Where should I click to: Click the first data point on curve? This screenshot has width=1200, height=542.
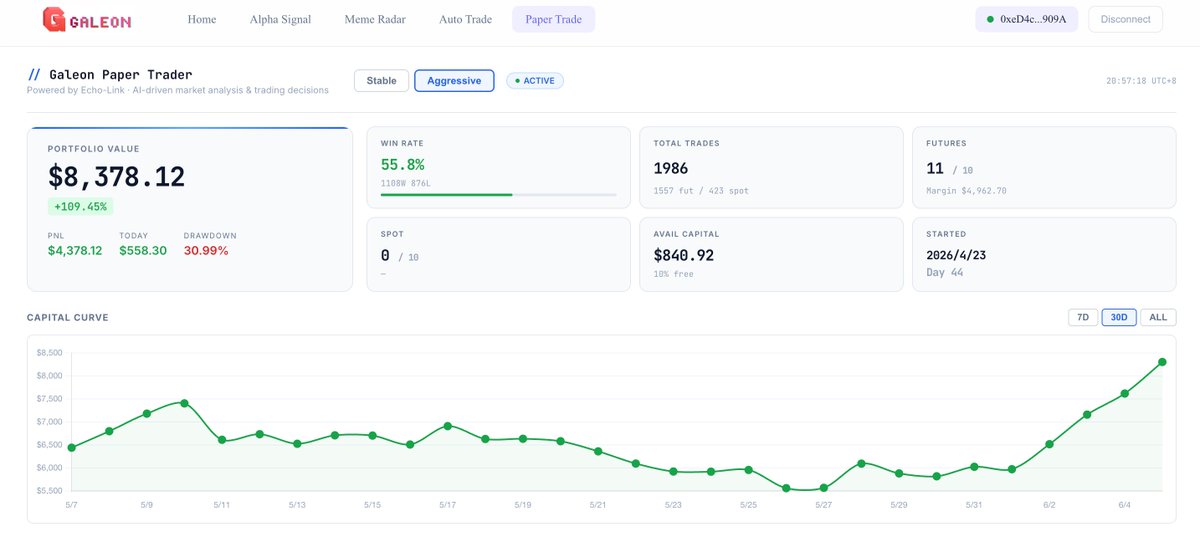(71, 447)
